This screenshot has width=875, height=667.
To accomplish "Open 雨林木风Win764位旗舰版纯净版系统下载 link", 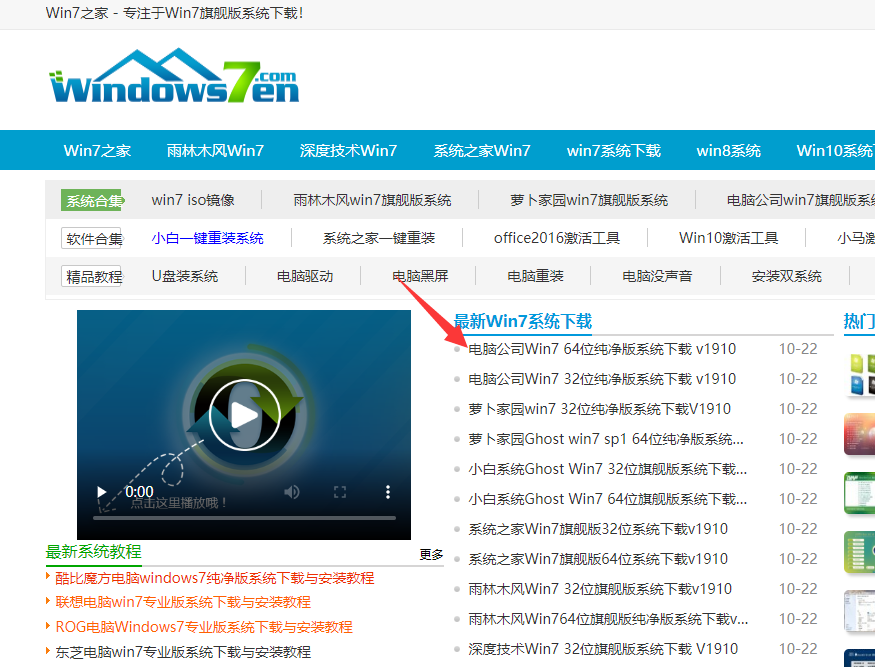I will [608, 619].
